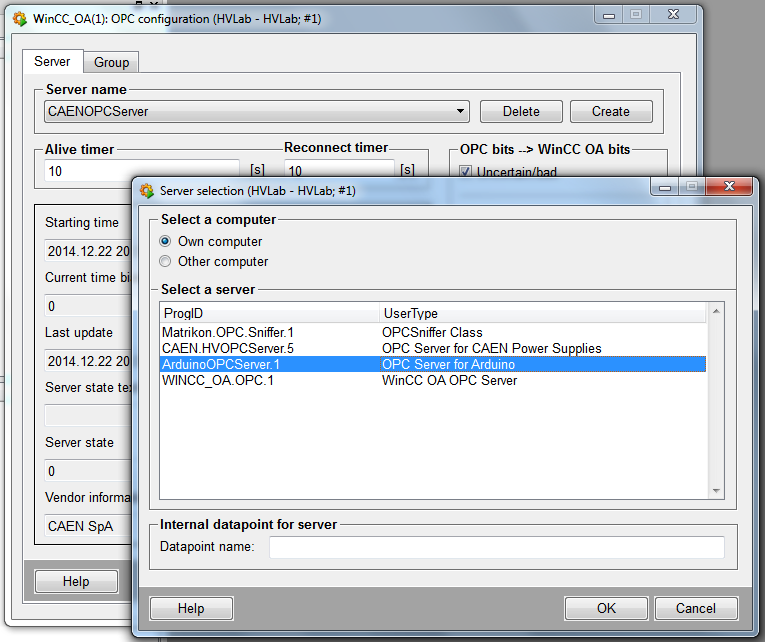Viewport: 765px width, 642px height.
Task: Click WinCC OA OPC Server user type cell
Action: tap(449, 381)
